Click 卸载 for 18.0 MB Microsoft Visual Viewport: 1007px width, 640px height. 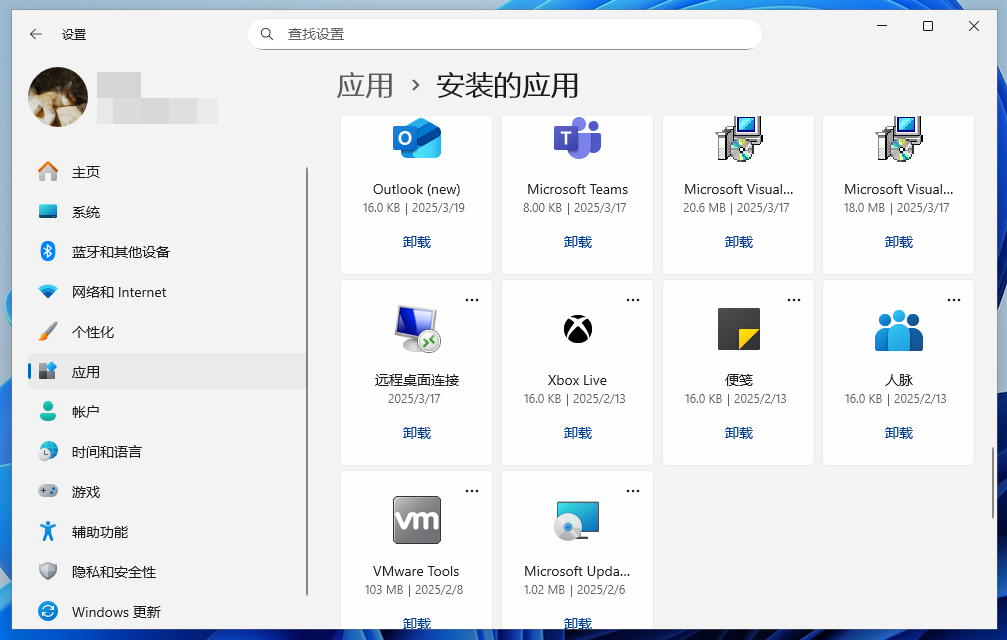[898, 242]
